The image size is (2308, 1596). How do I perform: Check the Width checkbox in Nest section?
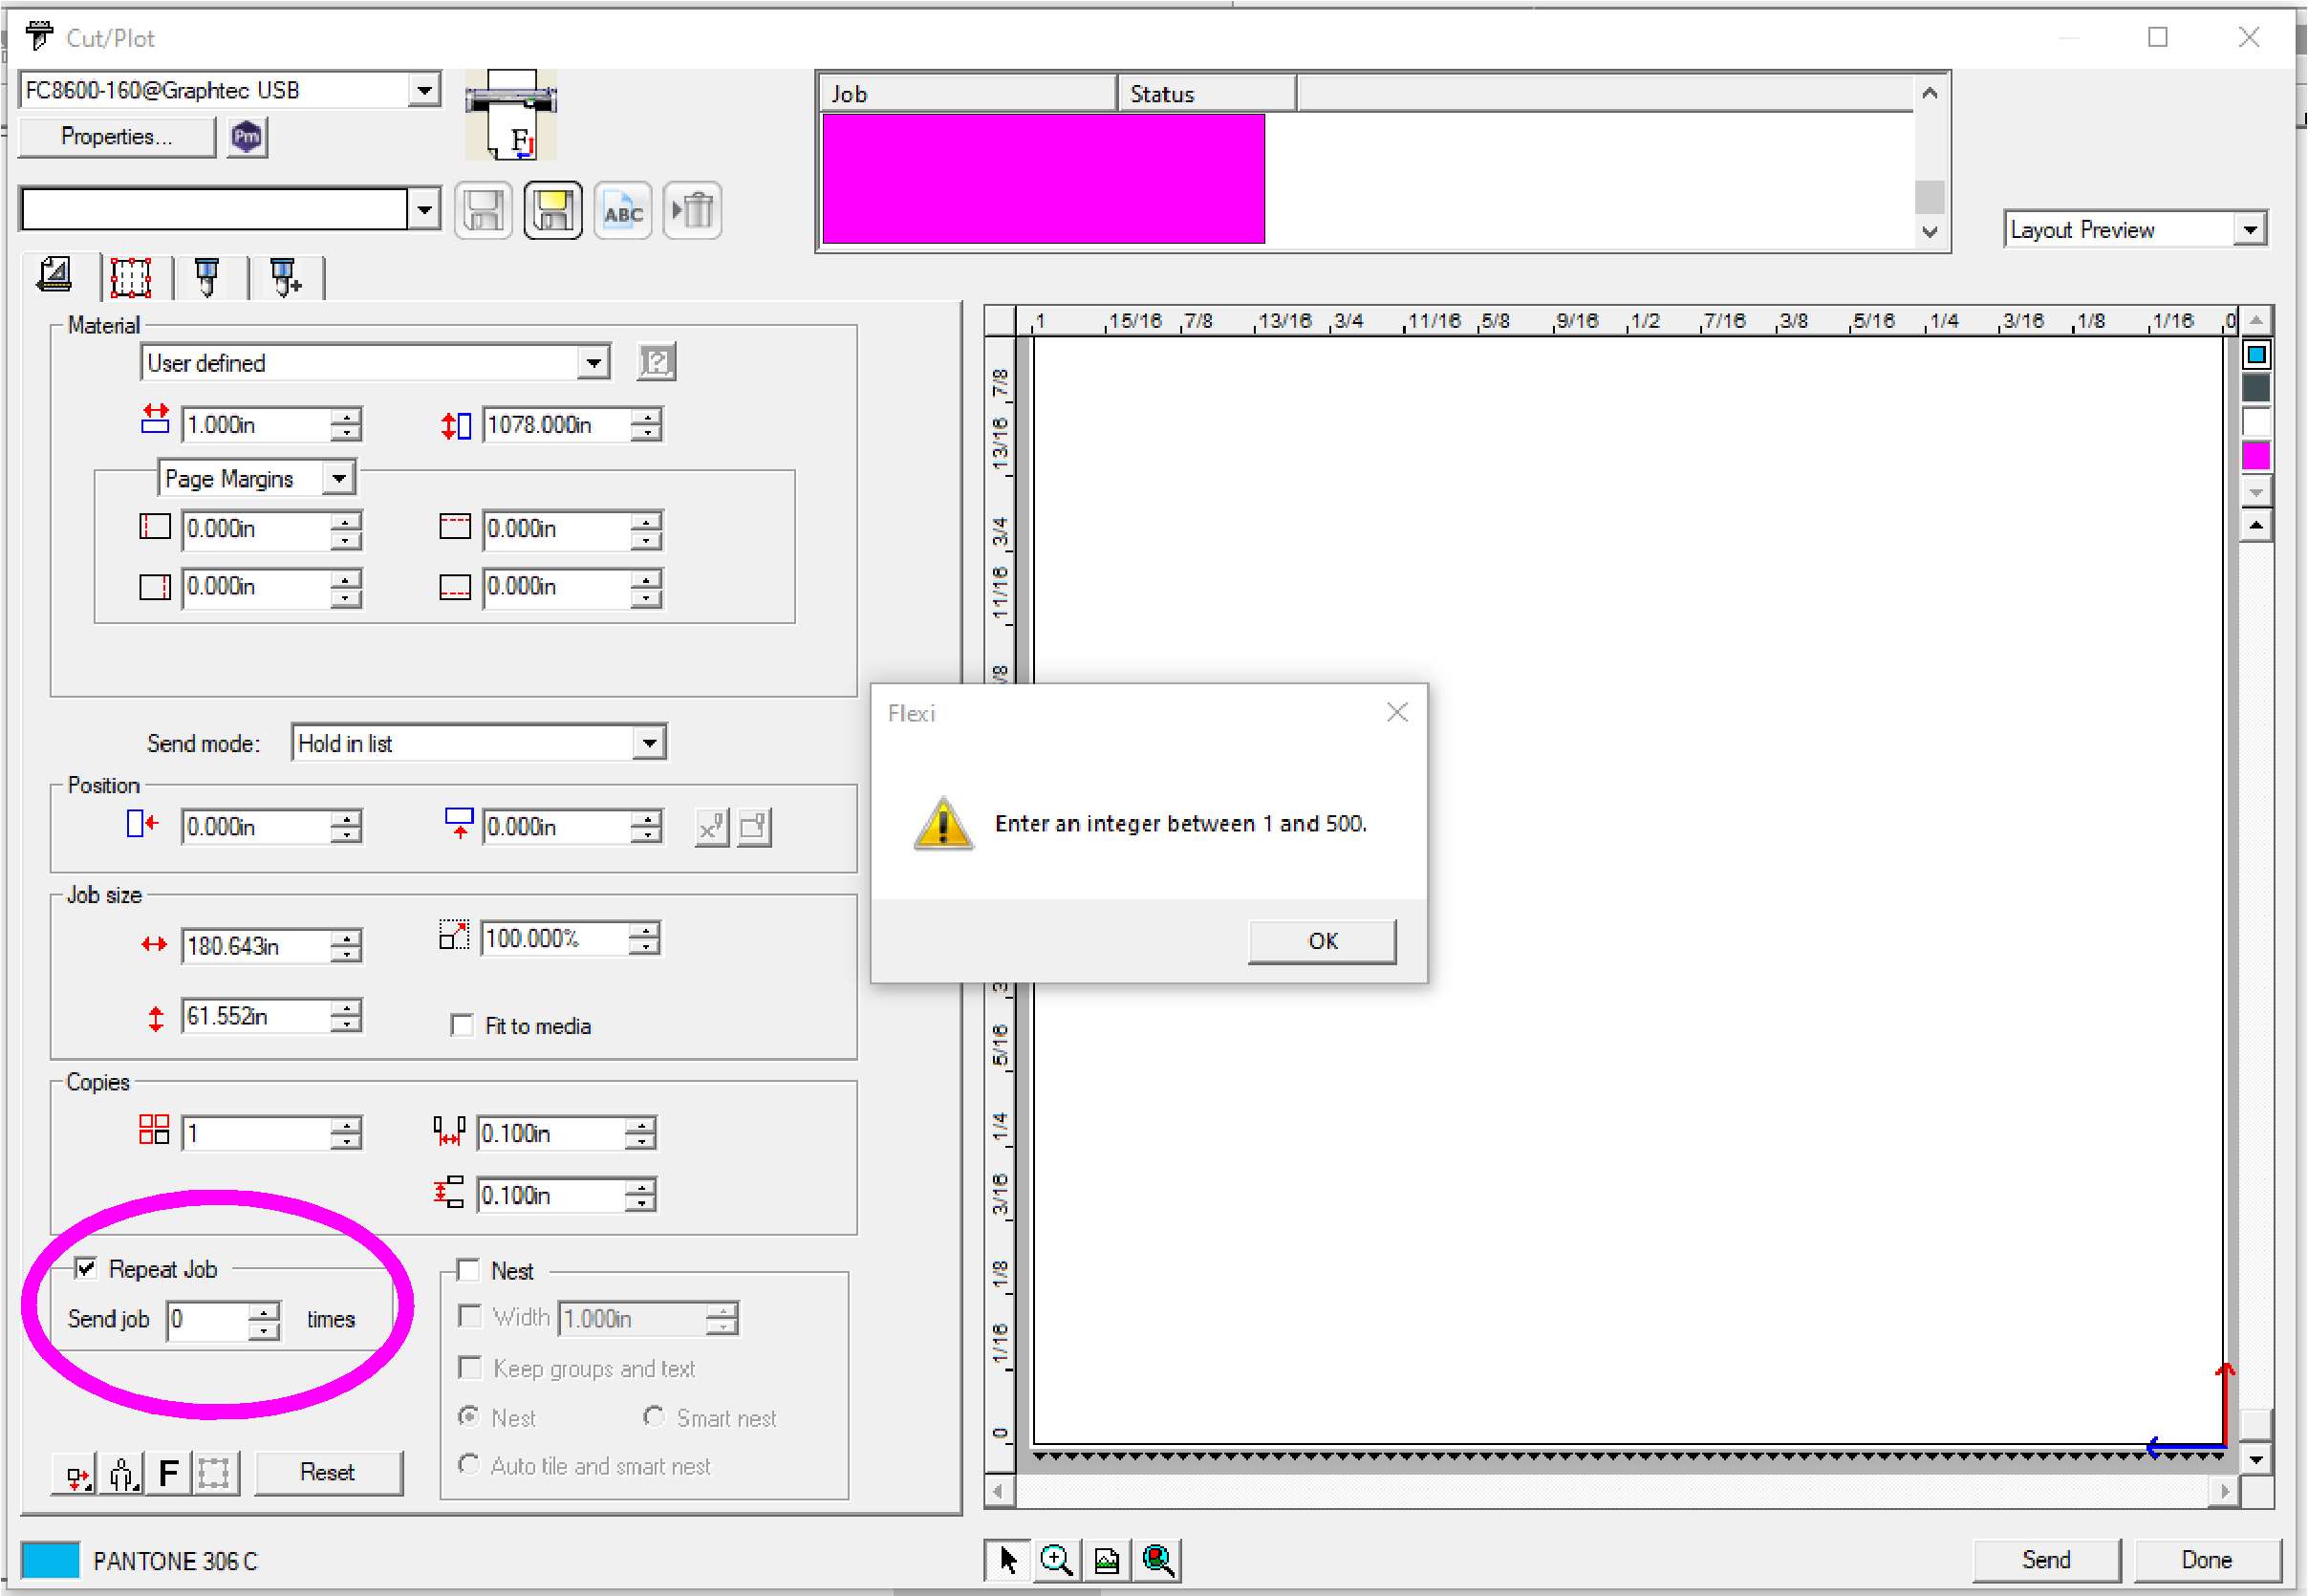(x=469, y=1316)
